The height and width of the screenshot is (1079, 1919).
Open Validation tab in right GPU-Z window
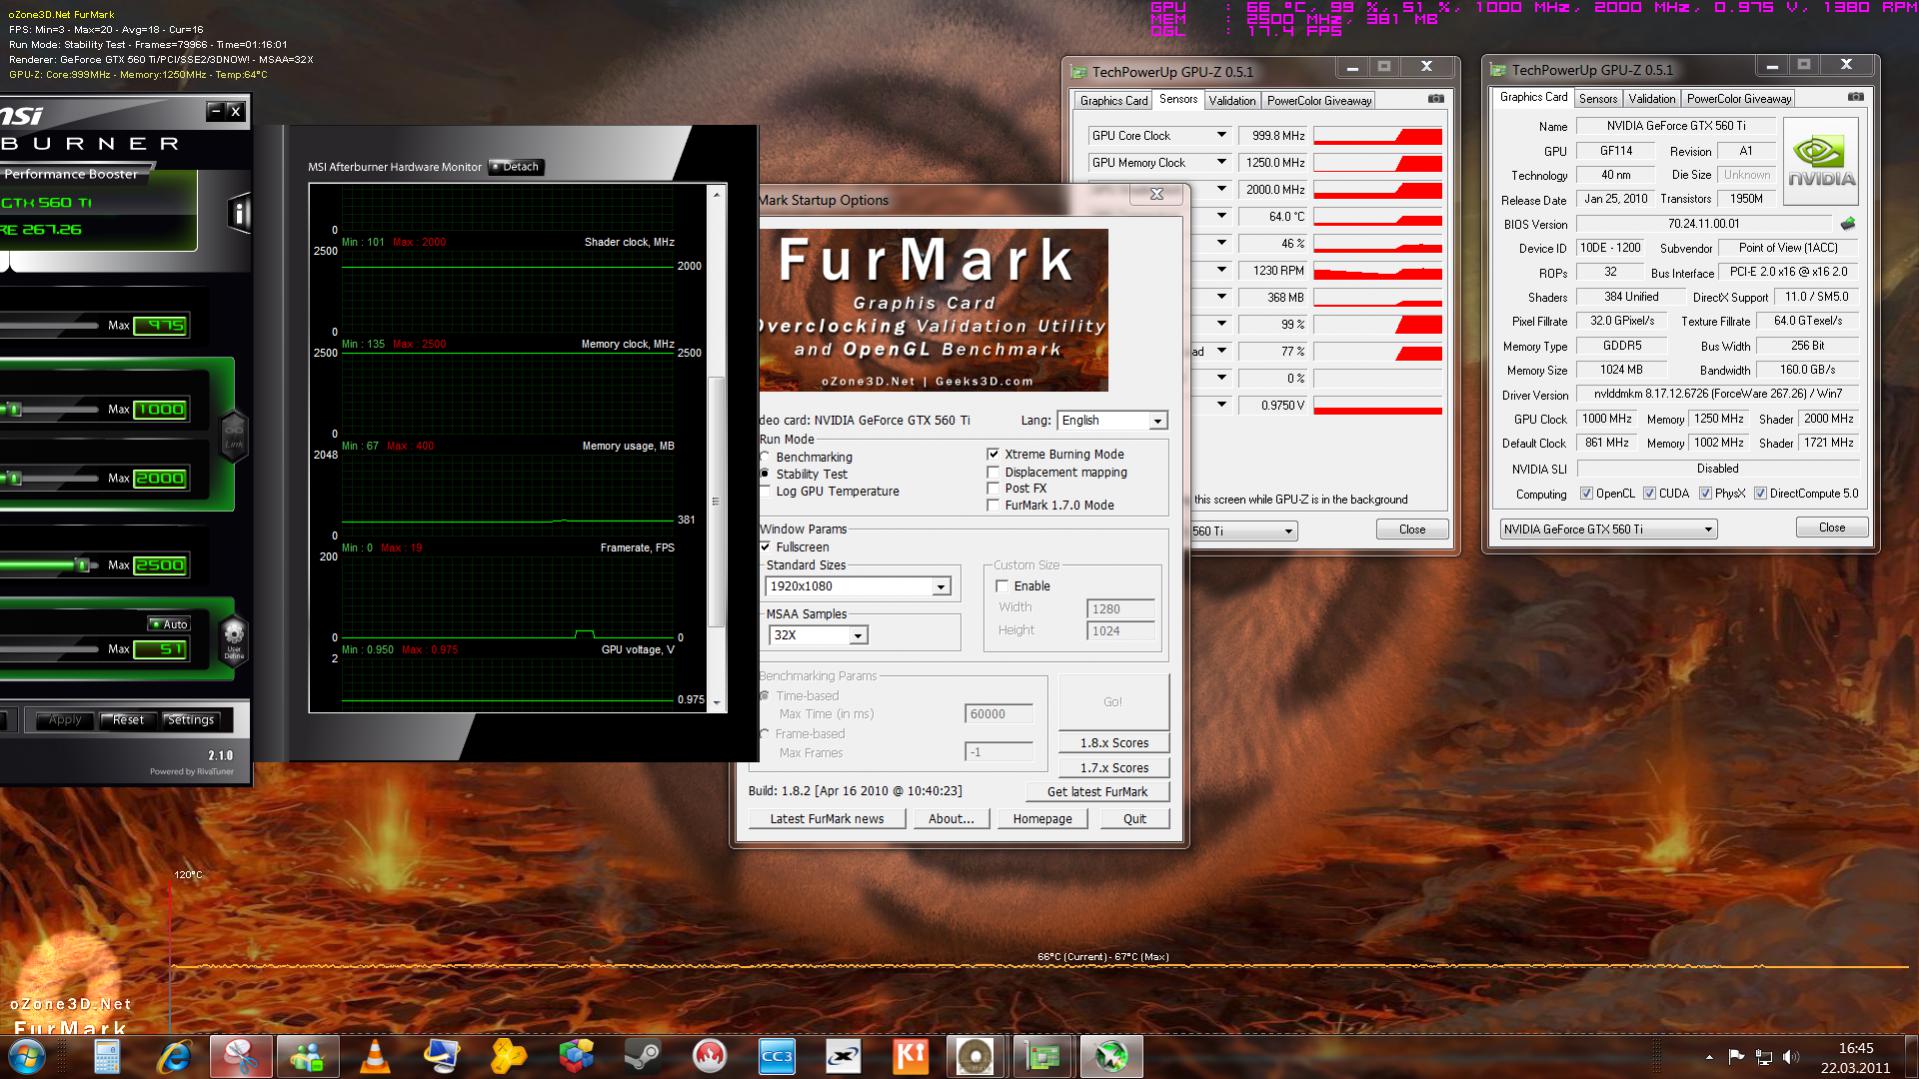1651,99
